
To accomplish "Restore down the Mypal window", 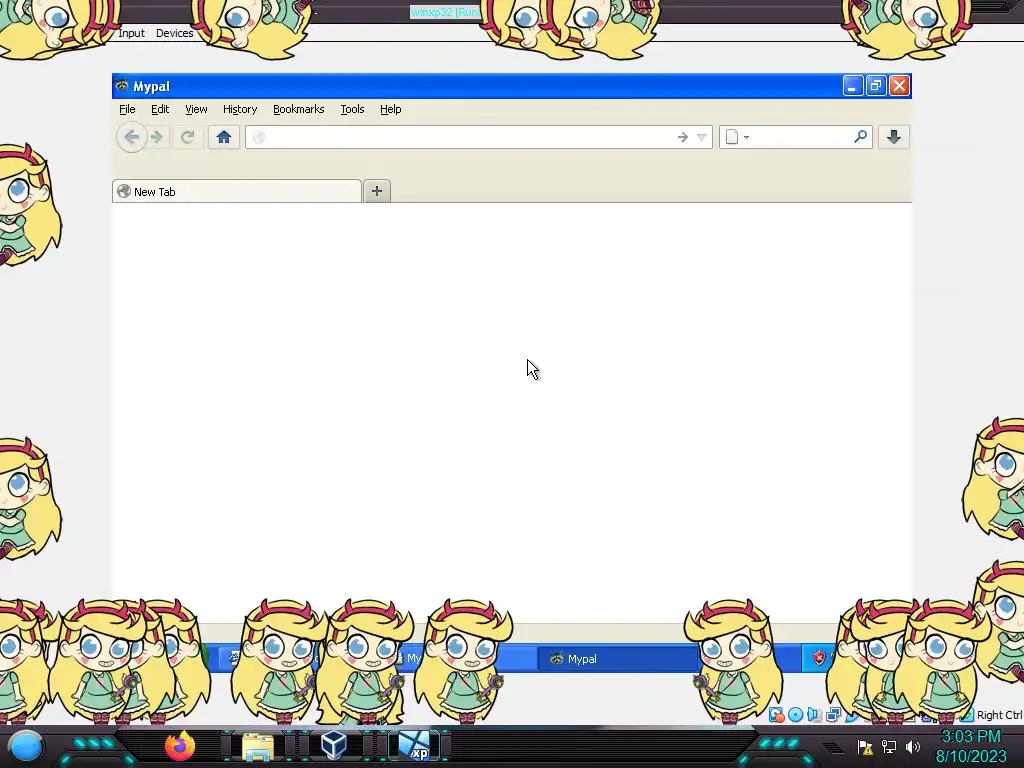I will 876,86.
